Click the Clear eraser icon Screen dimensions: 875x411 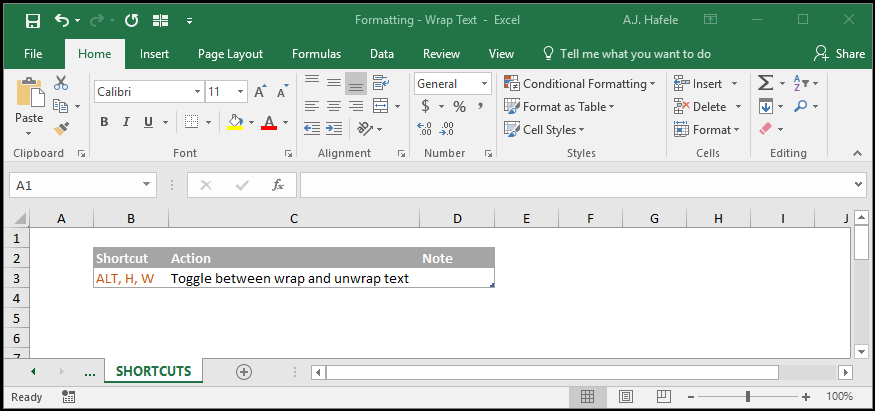(766, 129)
